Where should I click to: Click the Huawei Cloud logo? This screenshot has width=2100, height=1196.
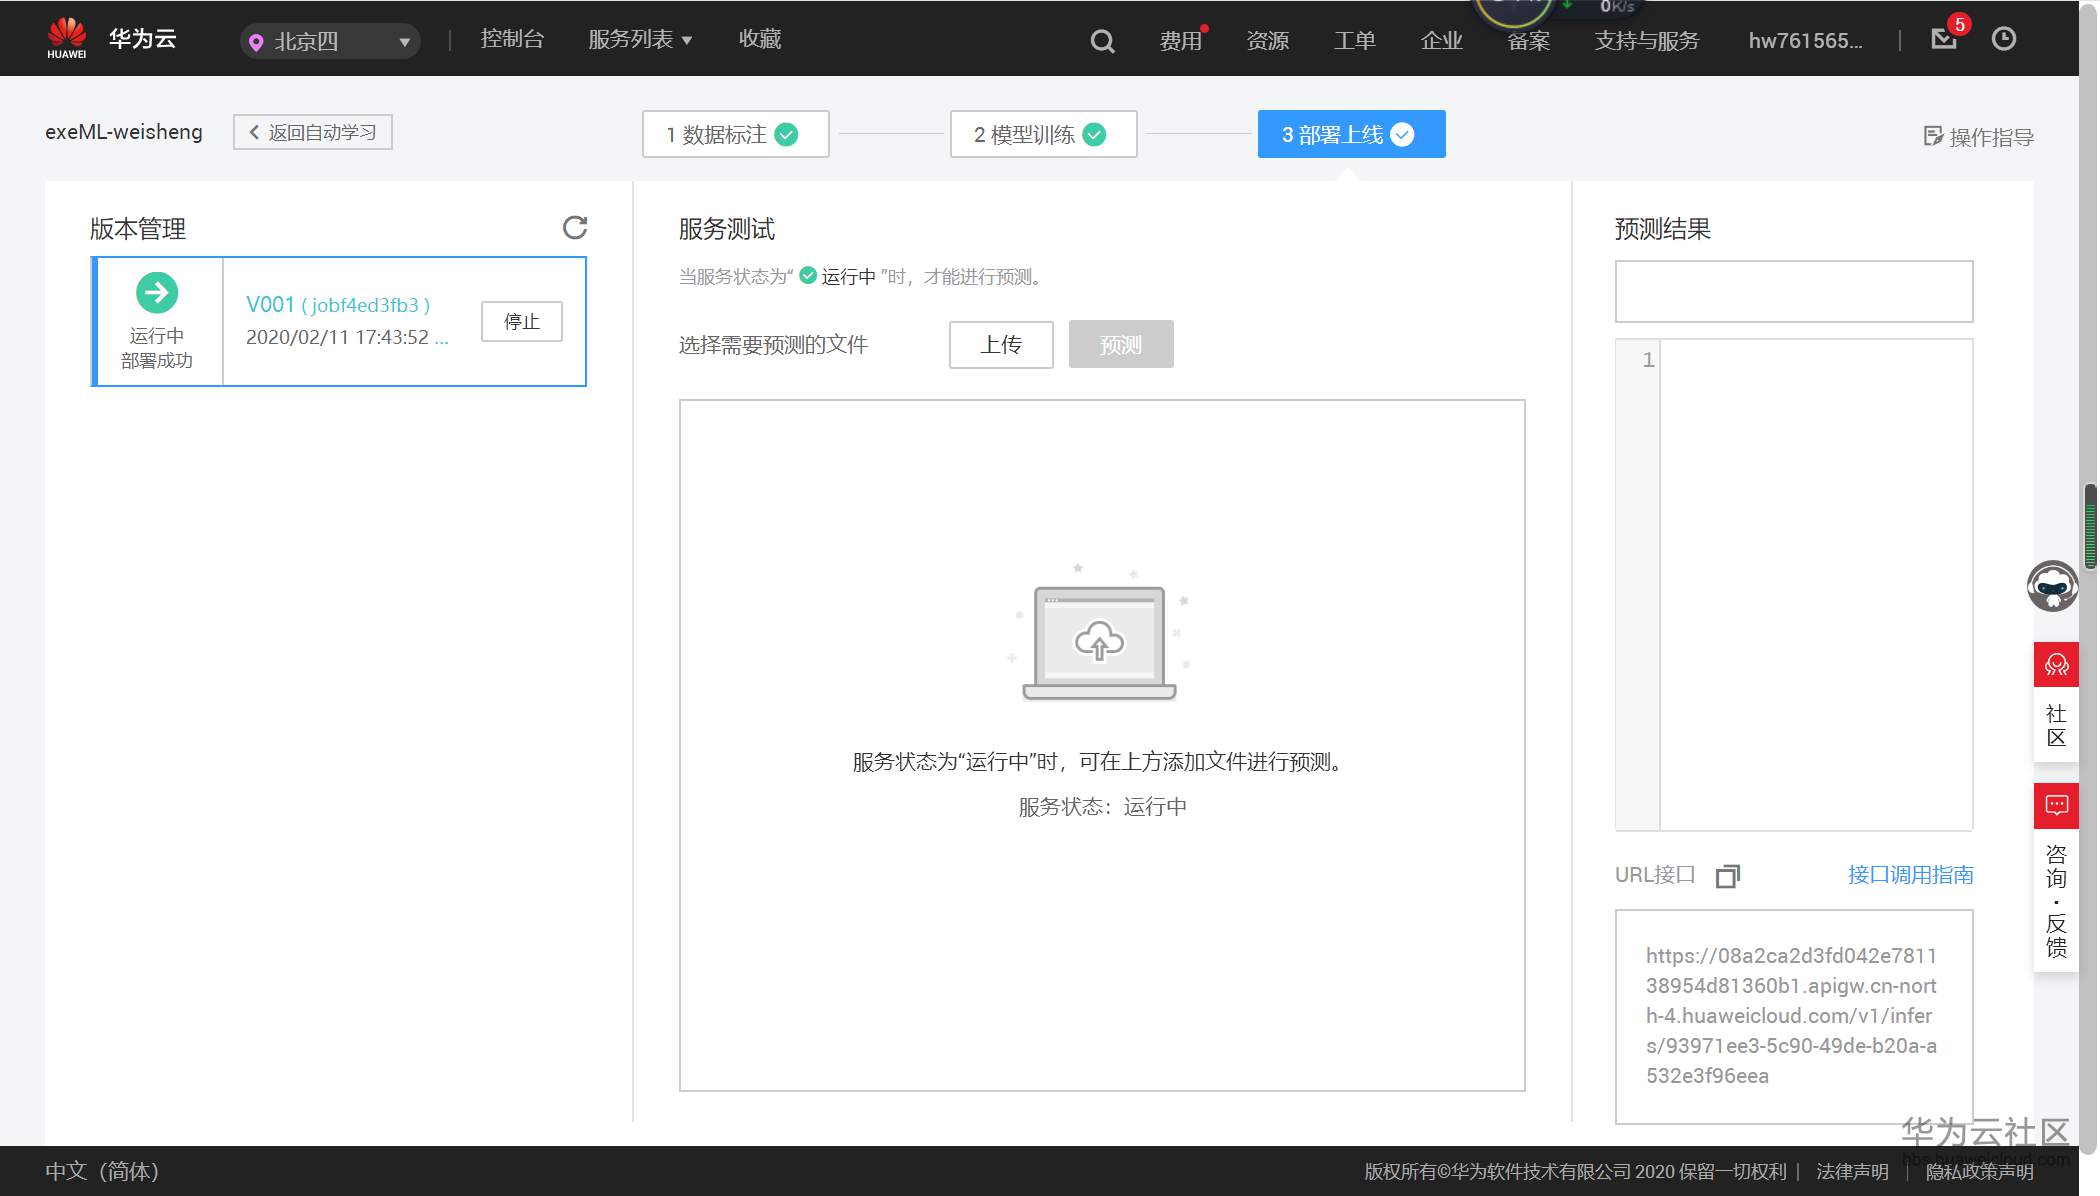coord(67,37)
